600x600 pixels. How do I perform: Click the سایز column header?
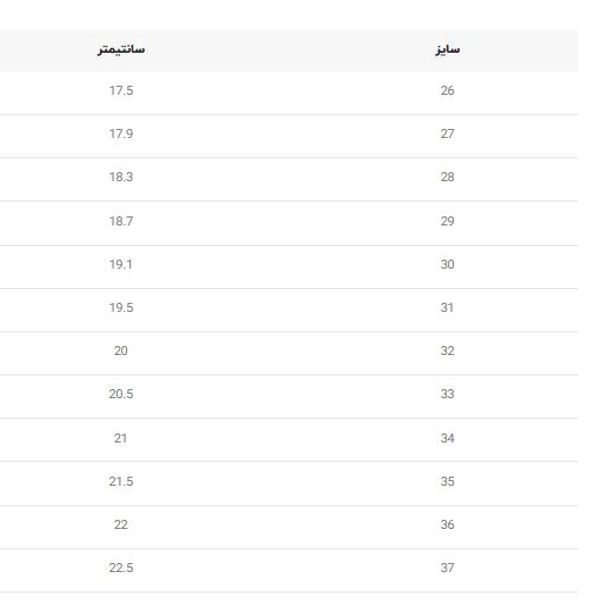(x=448, y=49)
